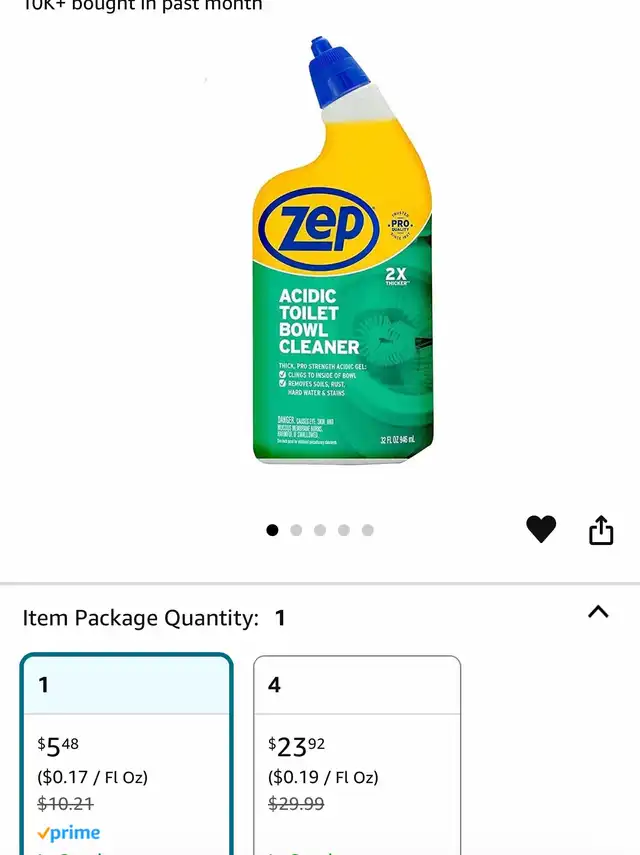Go to fifth image carousel dot

368,530
